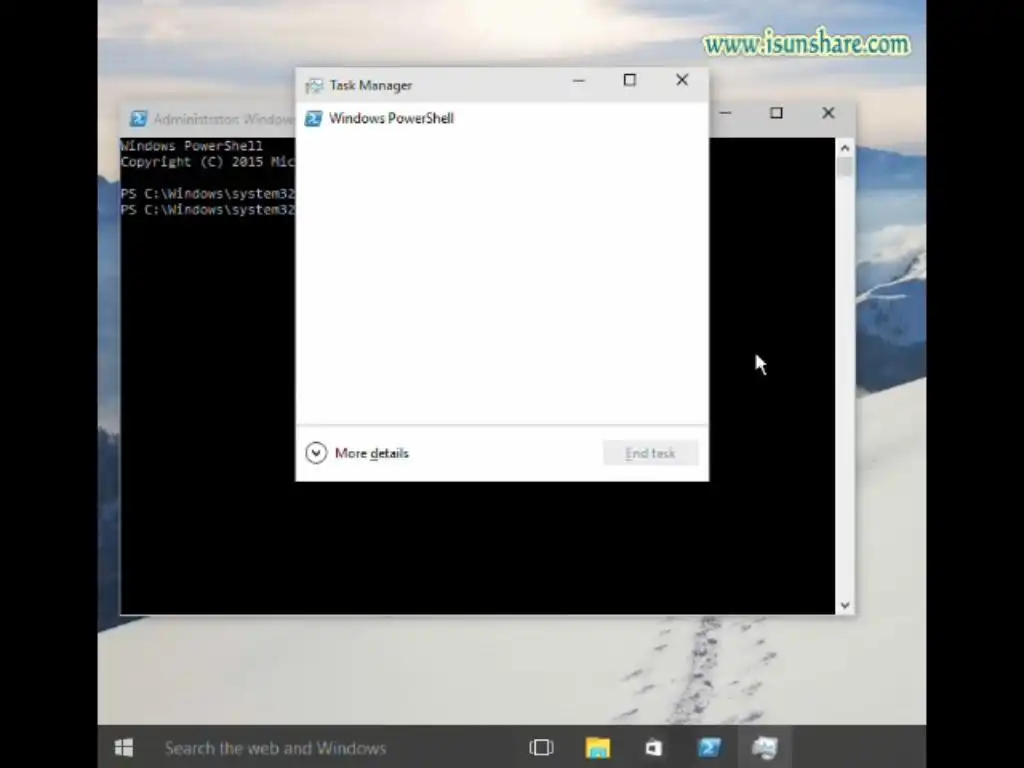The height and width of the screenshot is (768, 1024).
Task: Click the Task Manager title bar icon
Action: [314, 86]
